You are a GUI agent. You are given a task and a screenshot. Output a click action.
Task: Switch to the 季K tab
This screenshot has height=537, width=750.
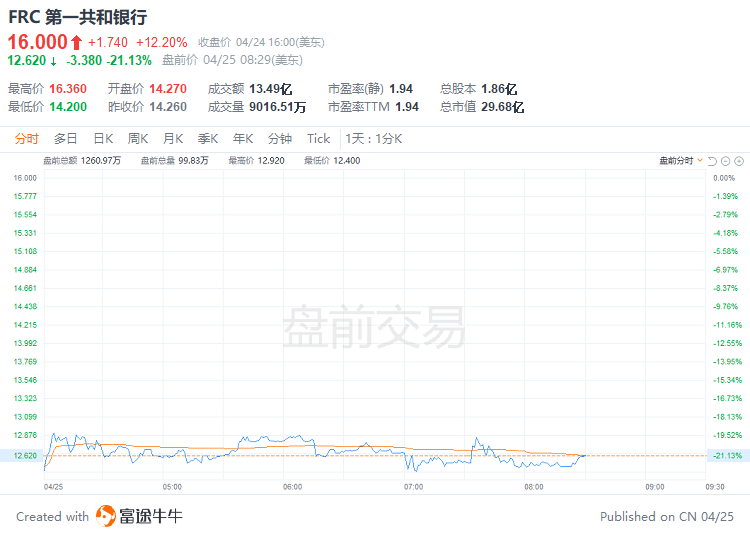(x=208, y=139)
